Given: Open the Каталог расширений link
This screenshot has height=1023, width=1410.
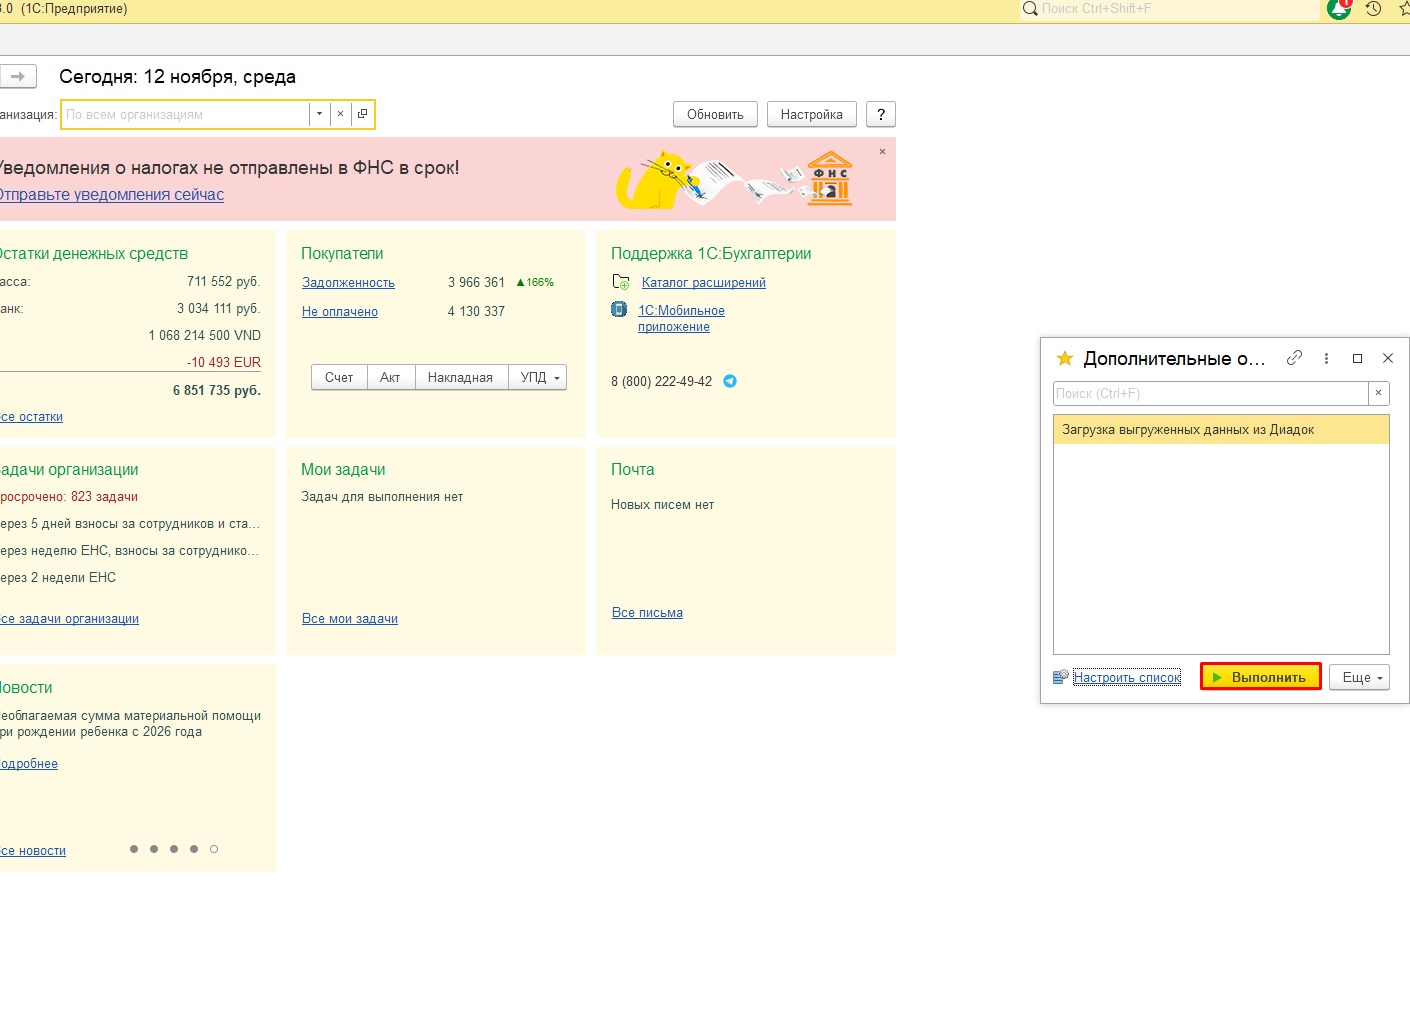Looking at the screenshot, I should [704, 283].
